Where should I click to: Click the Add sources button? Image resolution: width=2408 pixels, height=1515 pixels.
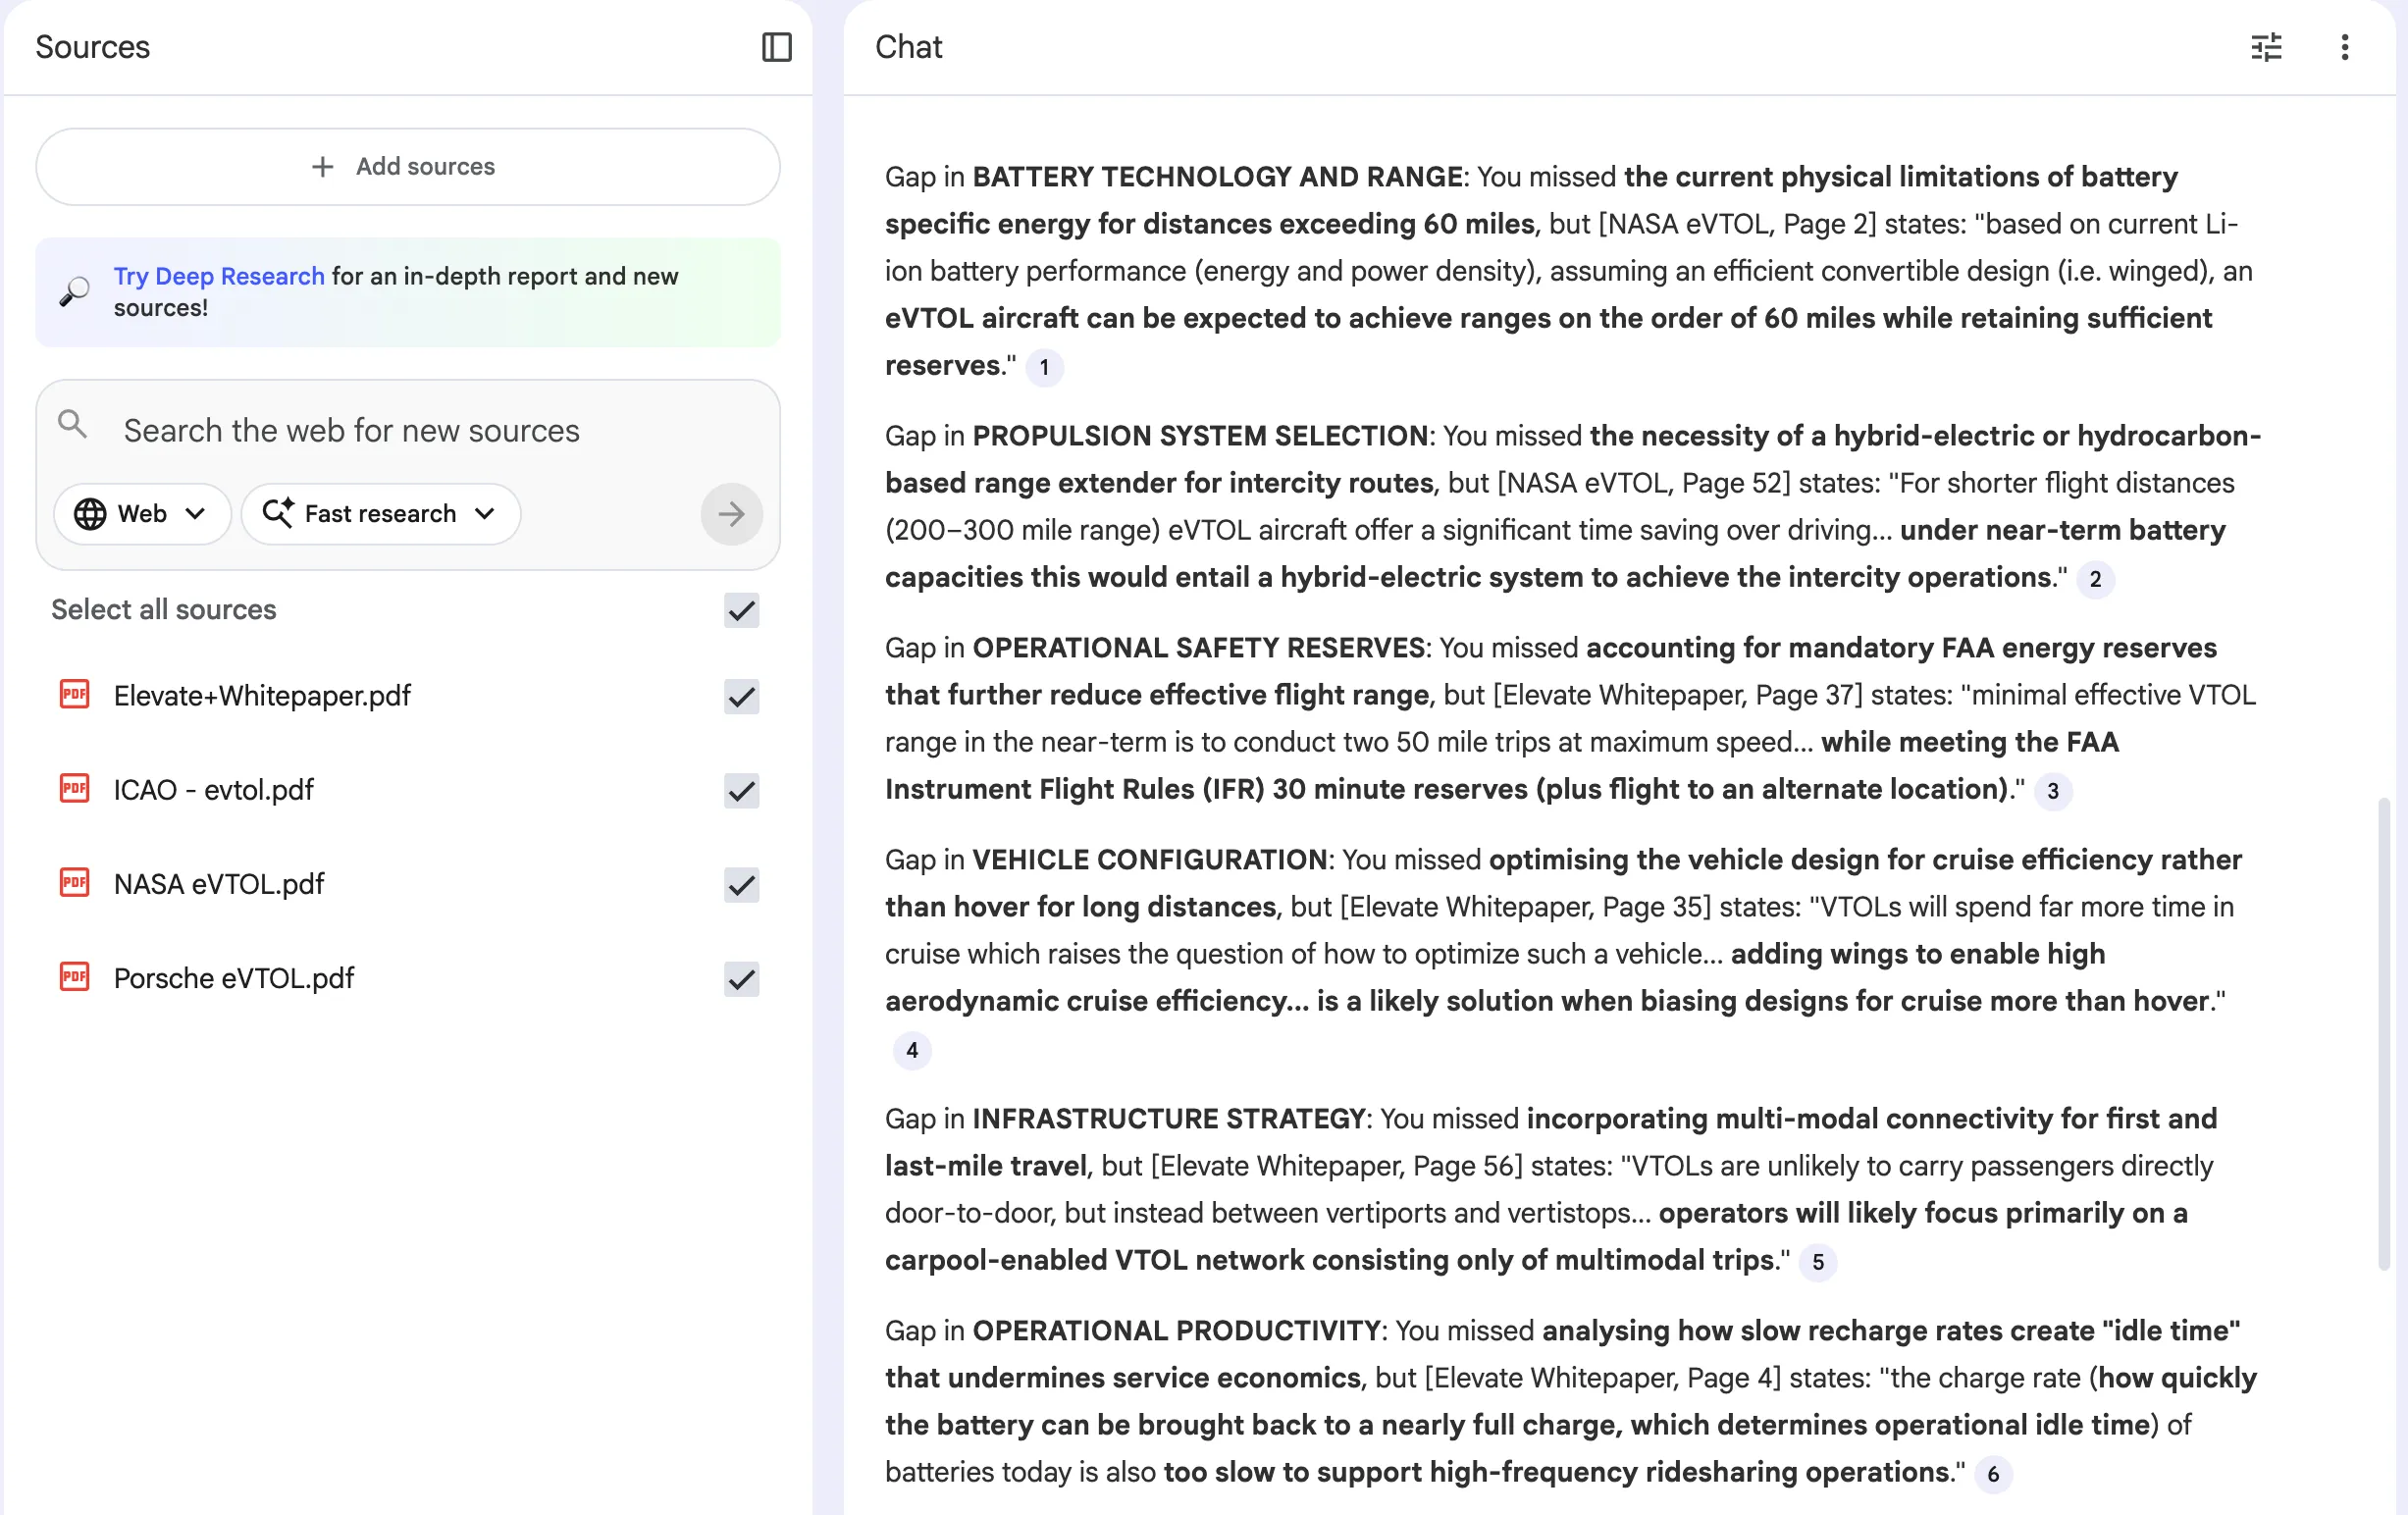(407, 166)
